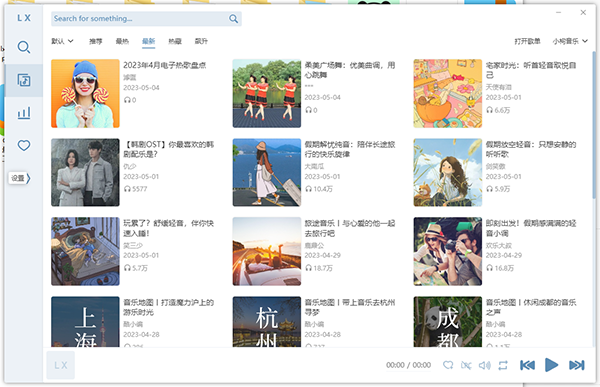This screenshot has height=387, width=600.
Task: Start playback with the play button
Action: [551, 365]
